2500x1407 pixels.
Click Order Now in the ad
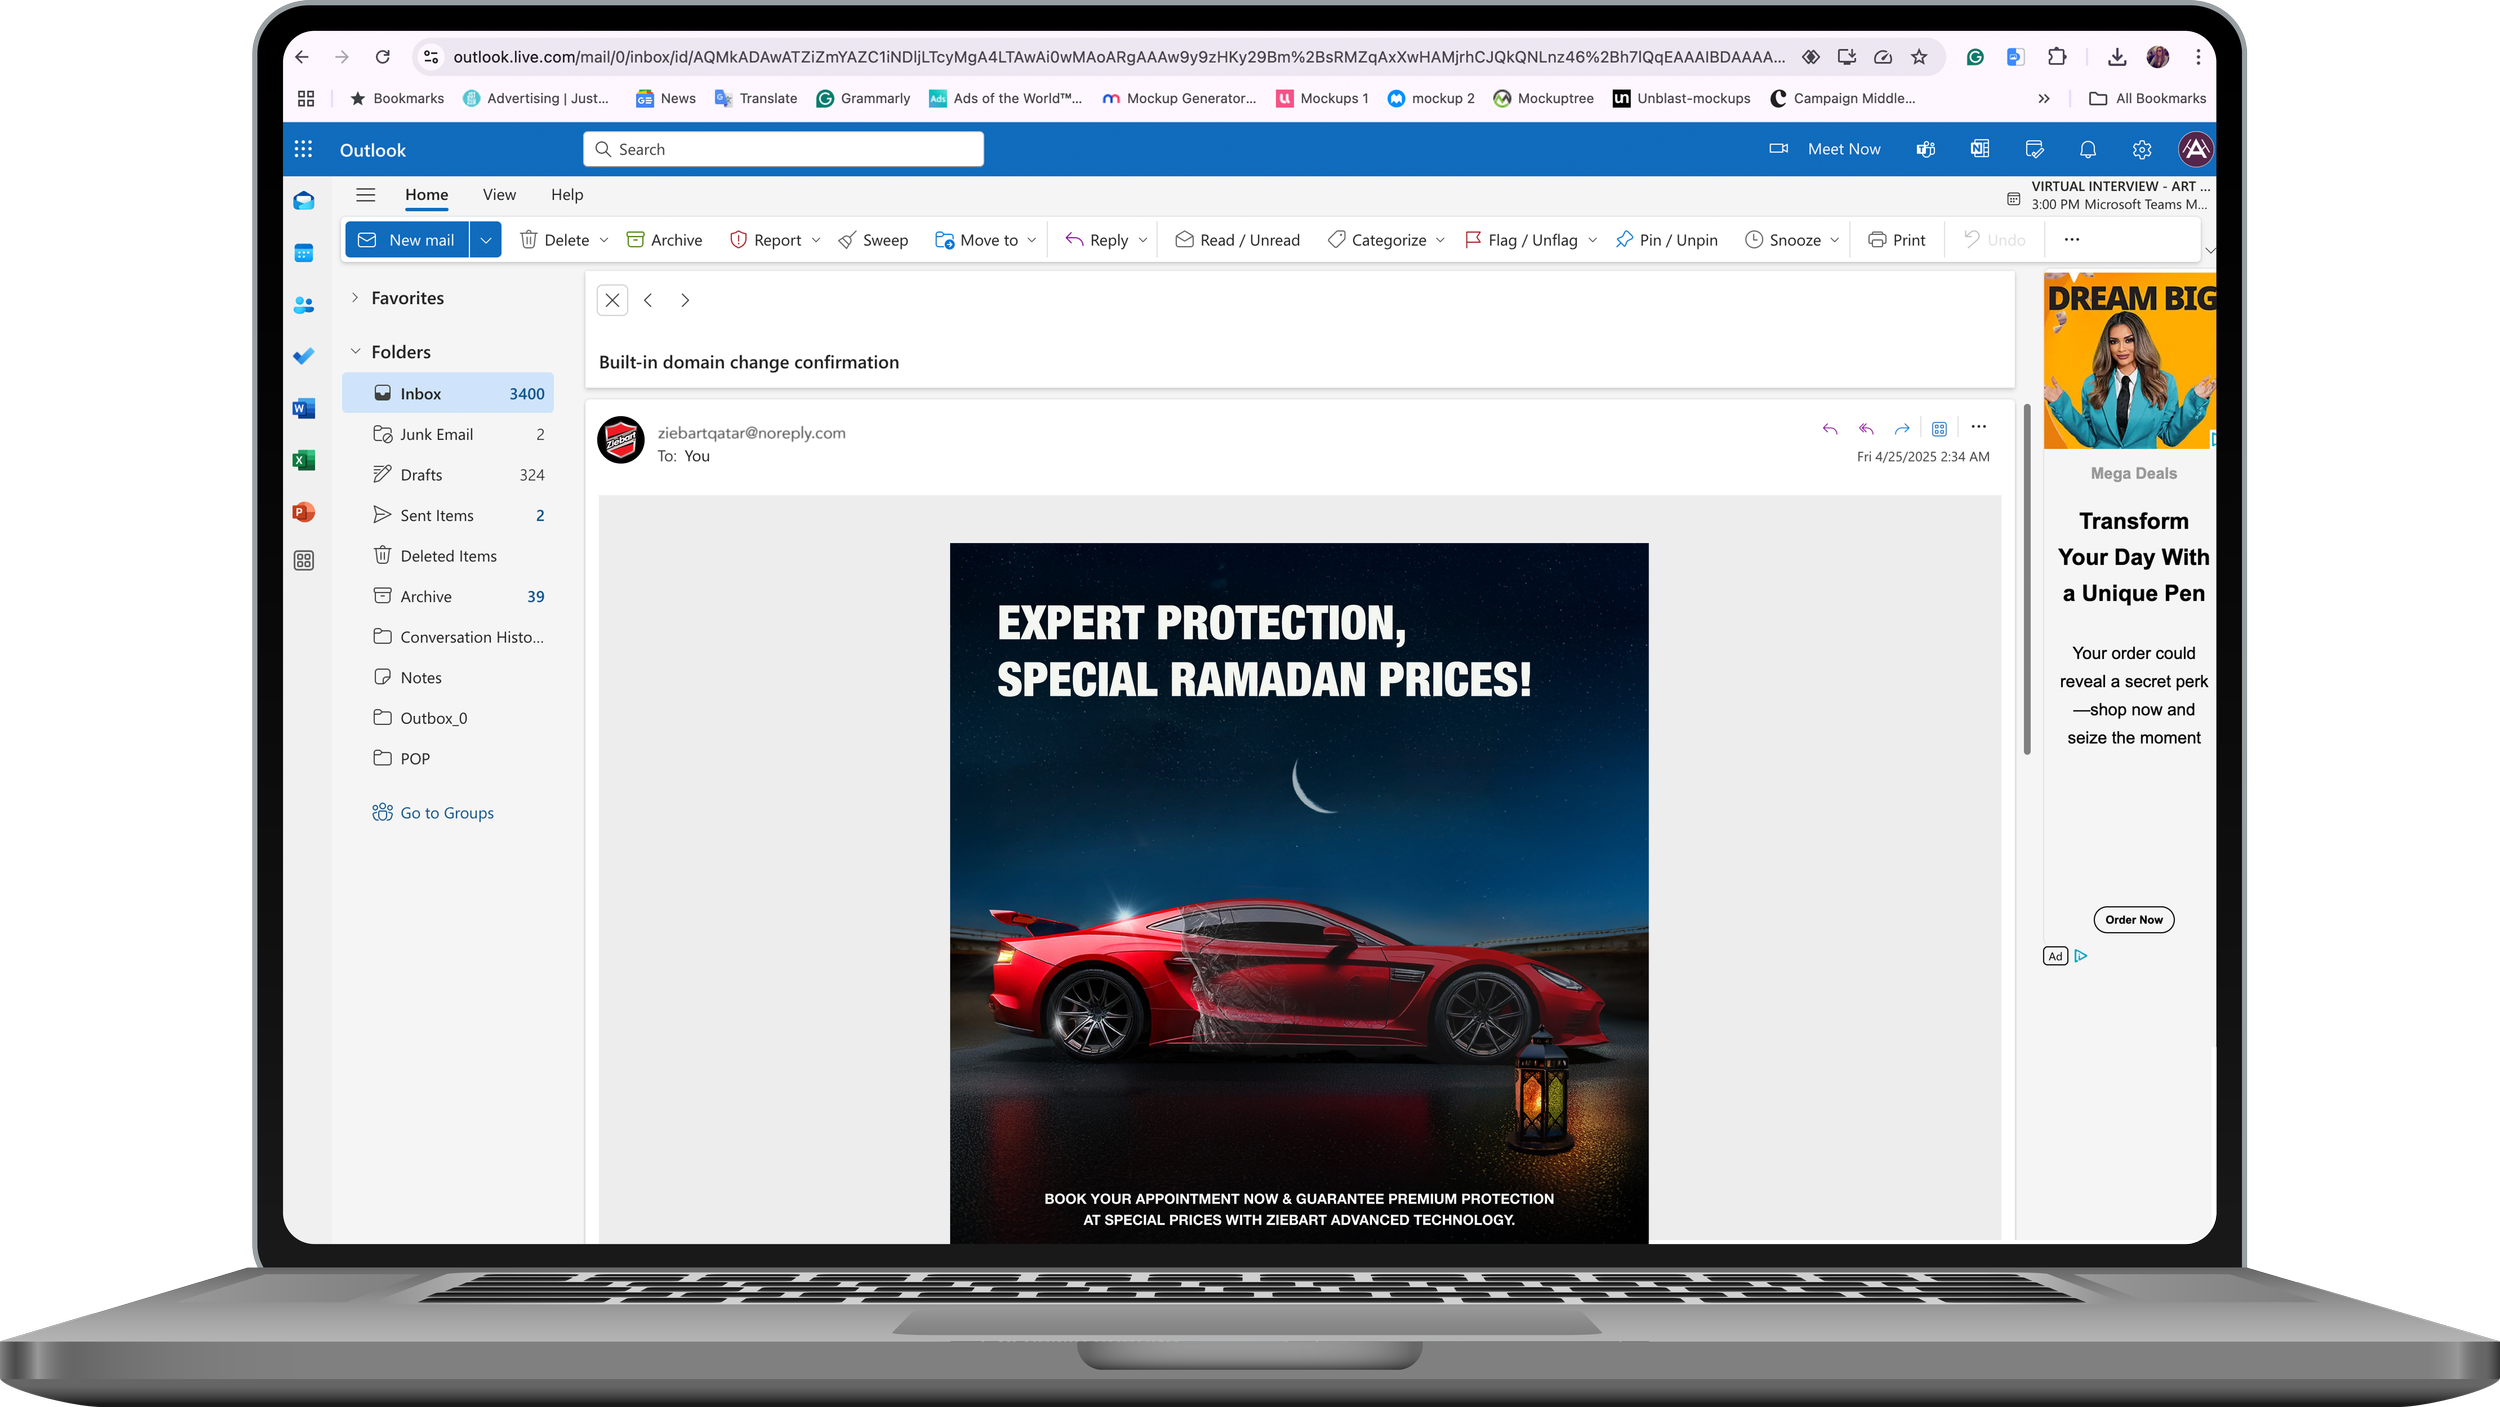click(2133, 920)
